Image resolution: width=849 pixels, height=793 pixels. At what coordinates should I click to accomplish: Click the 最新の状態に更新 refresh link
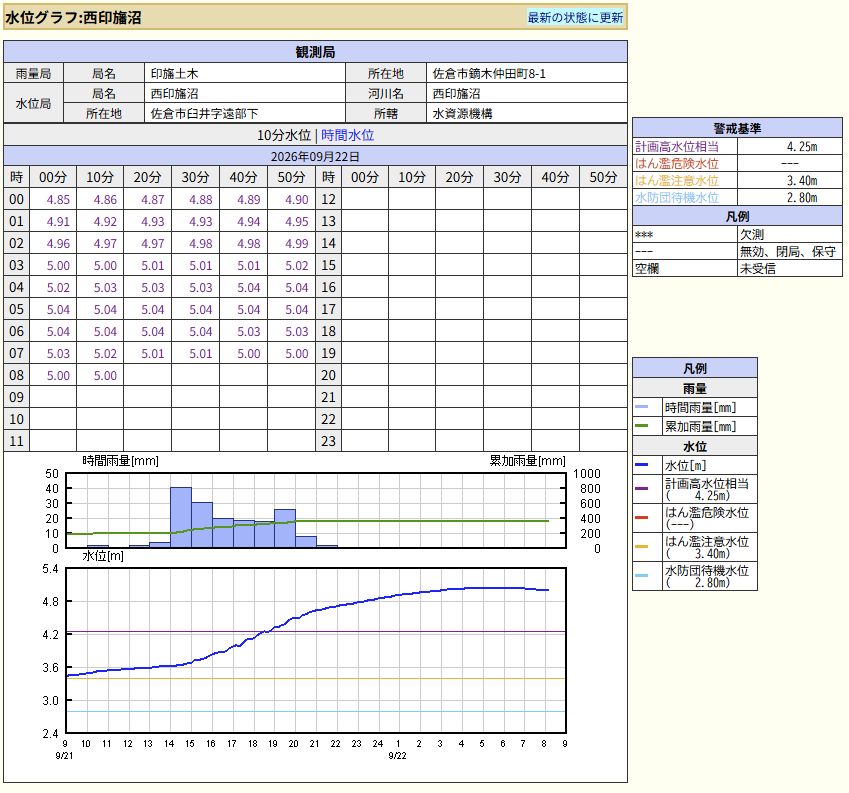click(575, 17)
